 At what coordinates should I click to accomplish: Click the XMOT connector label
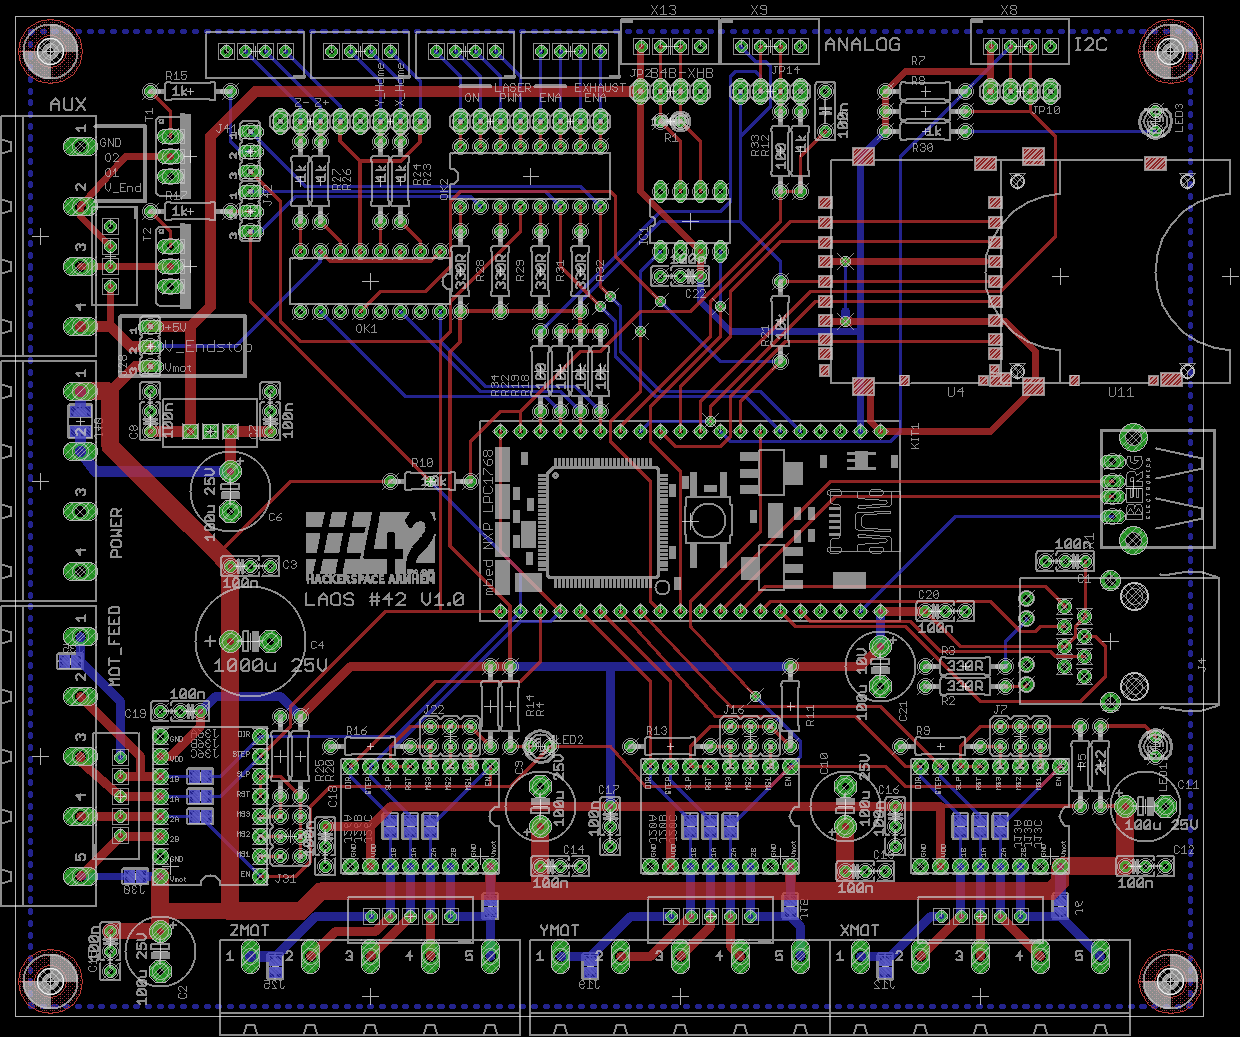click(x=859, y=930)
